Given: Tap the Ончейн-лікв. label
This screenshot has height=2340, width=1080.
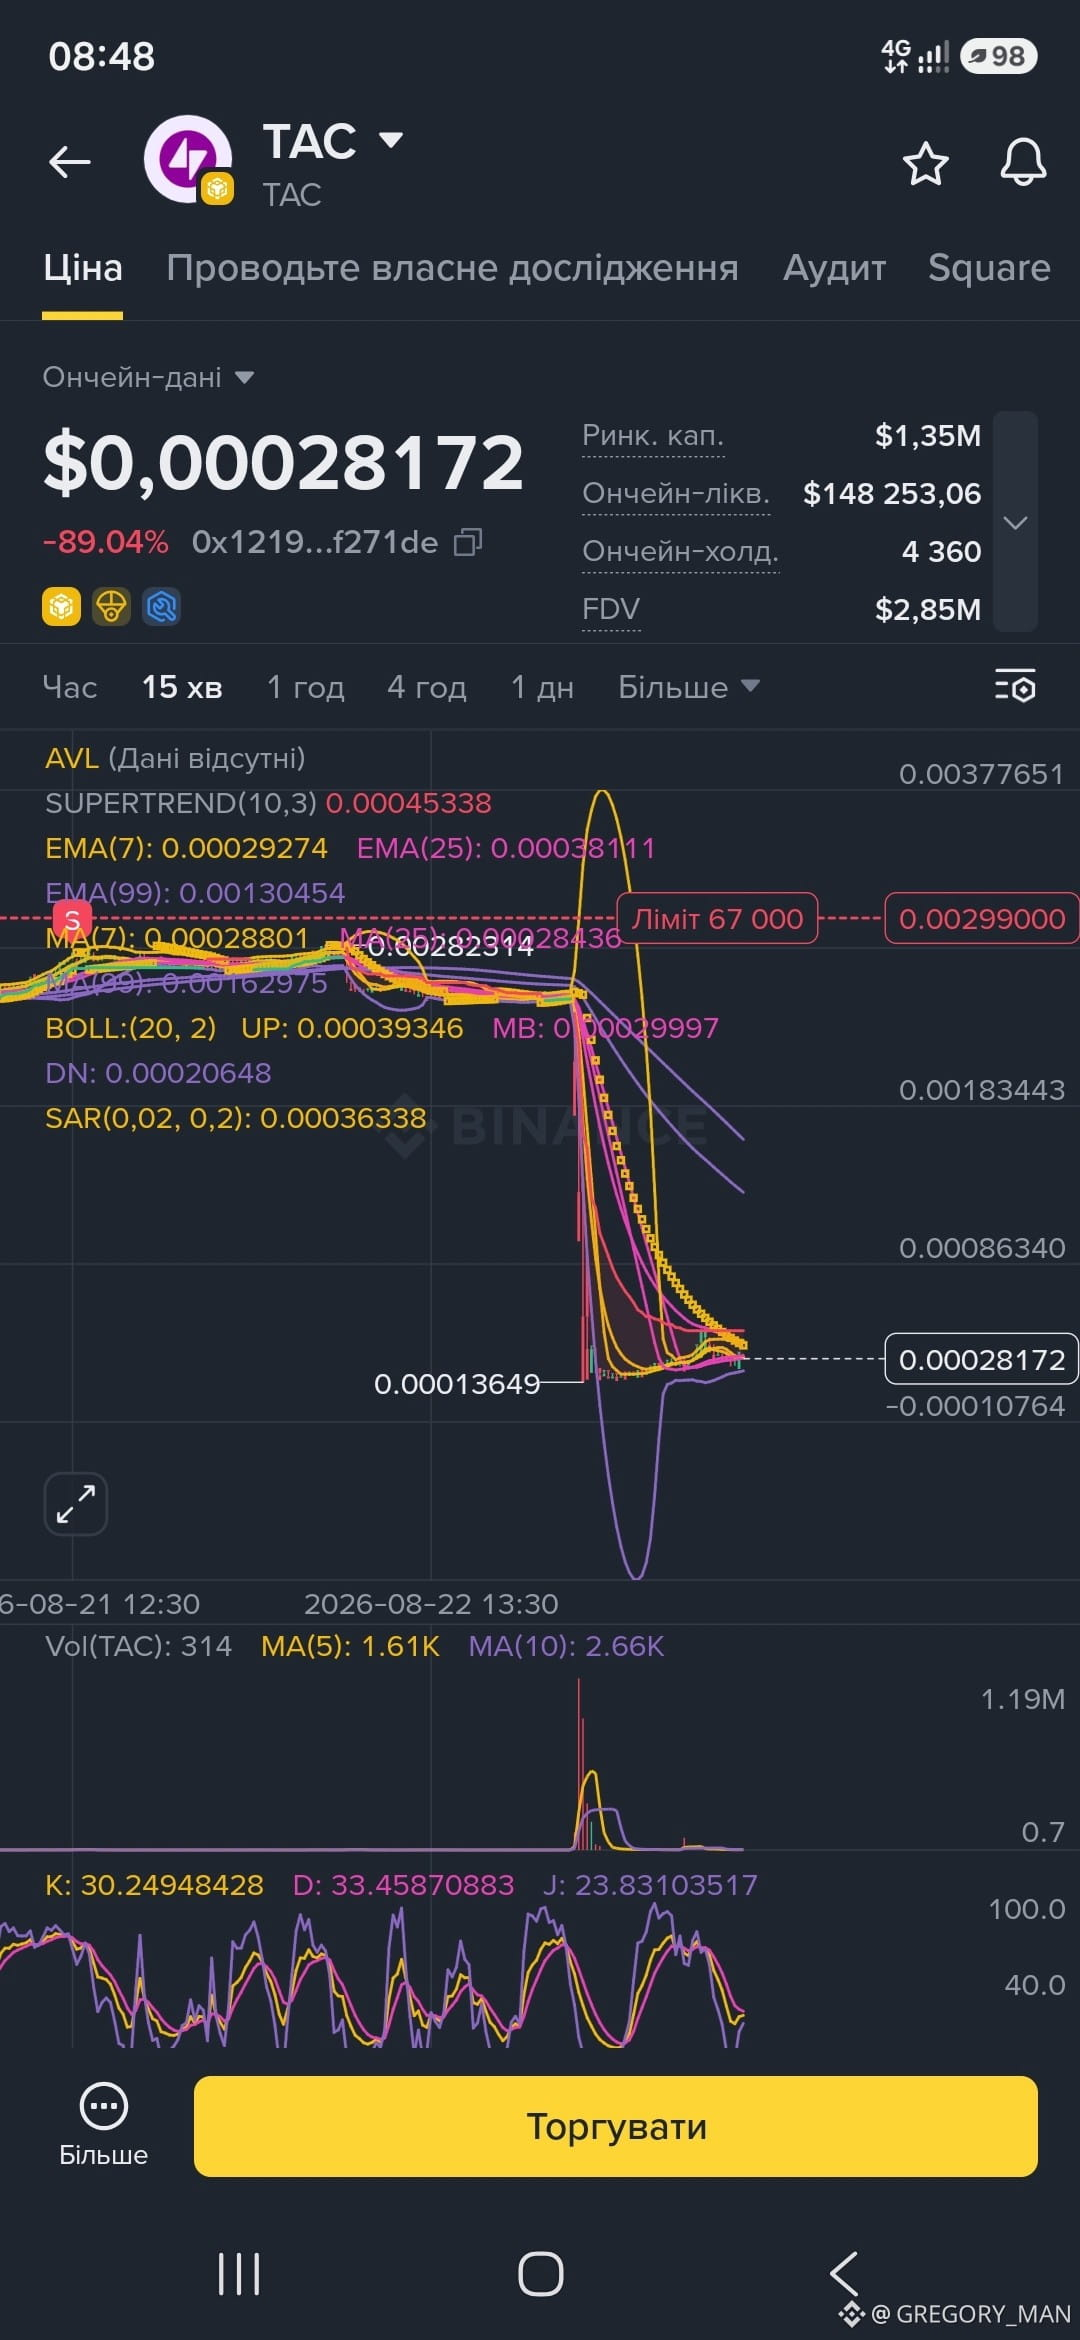Looking at the screenshot, I should (x=676, y=494).
